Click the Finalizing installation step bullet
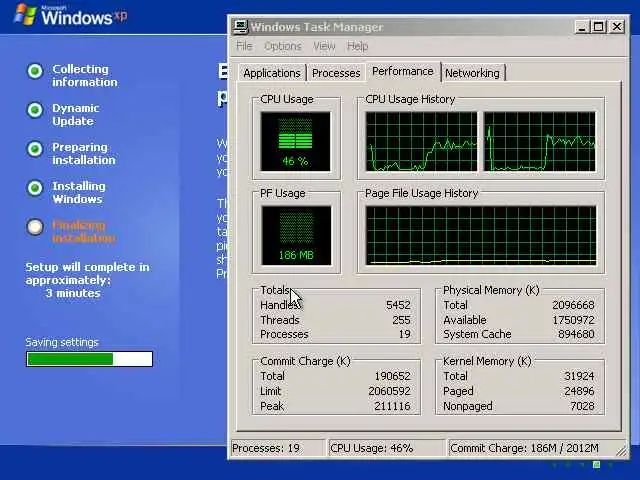 35,227
